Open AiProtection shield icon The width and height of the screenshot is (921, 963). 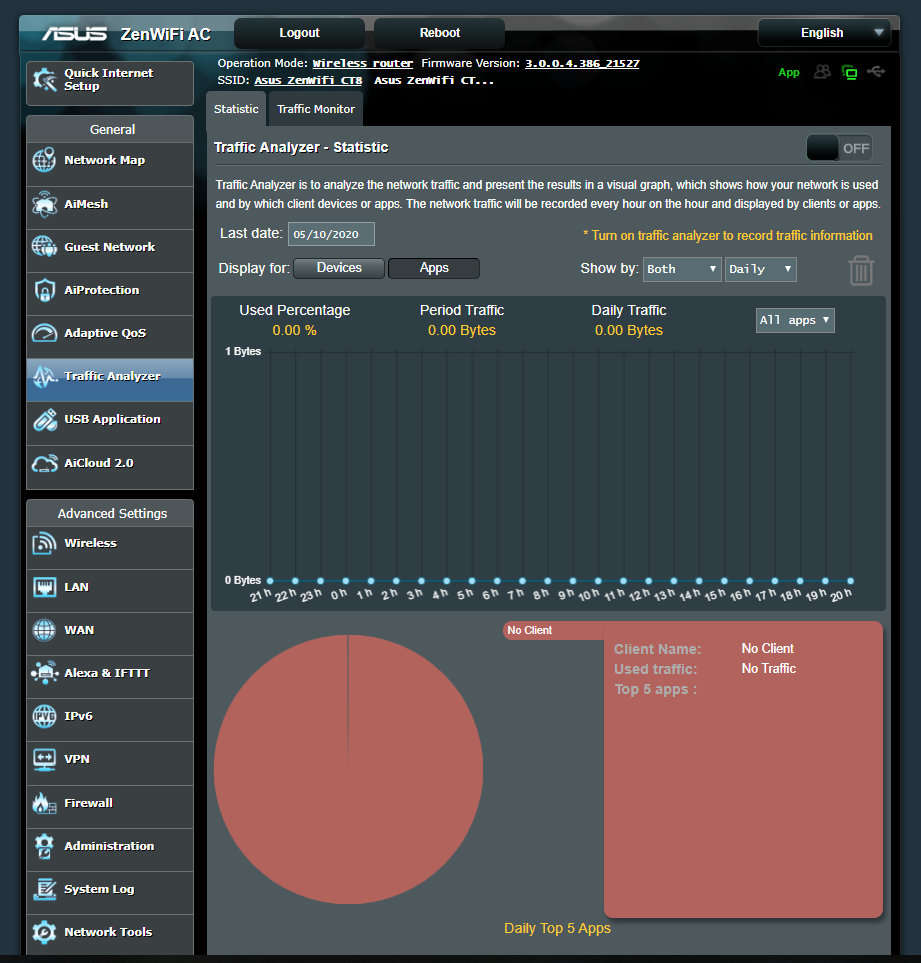pyautogui.click(x=44, y=290)
